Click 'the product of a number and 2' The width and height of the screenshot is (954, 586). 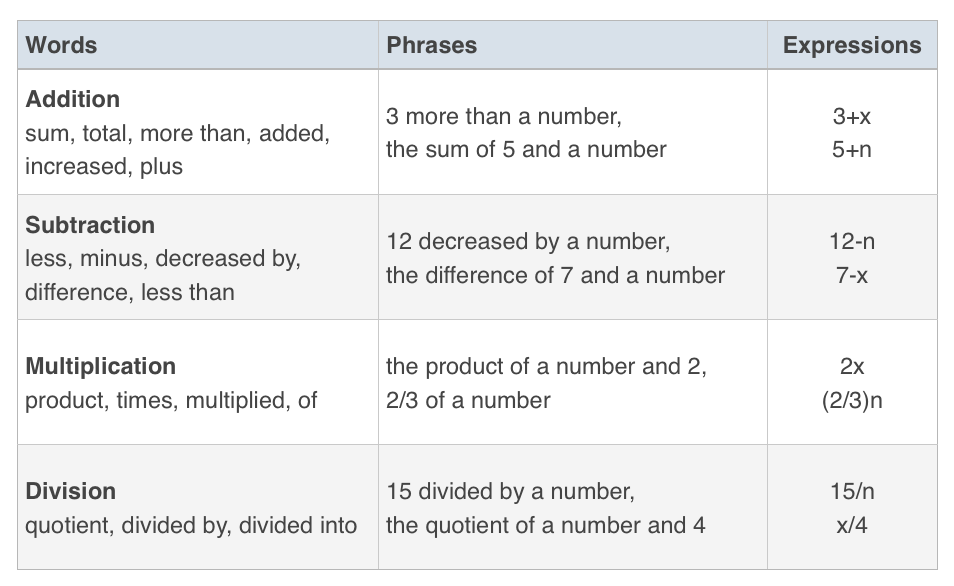[546, 367]
